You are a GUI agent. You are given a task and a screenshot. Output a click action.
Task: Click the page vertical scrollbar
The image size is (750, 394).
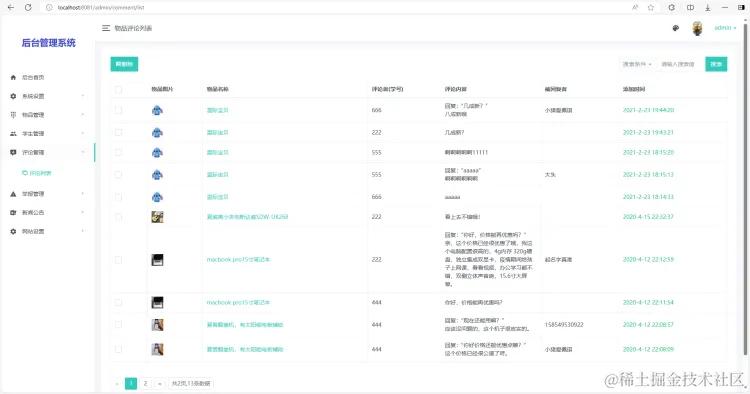[746, 191]
